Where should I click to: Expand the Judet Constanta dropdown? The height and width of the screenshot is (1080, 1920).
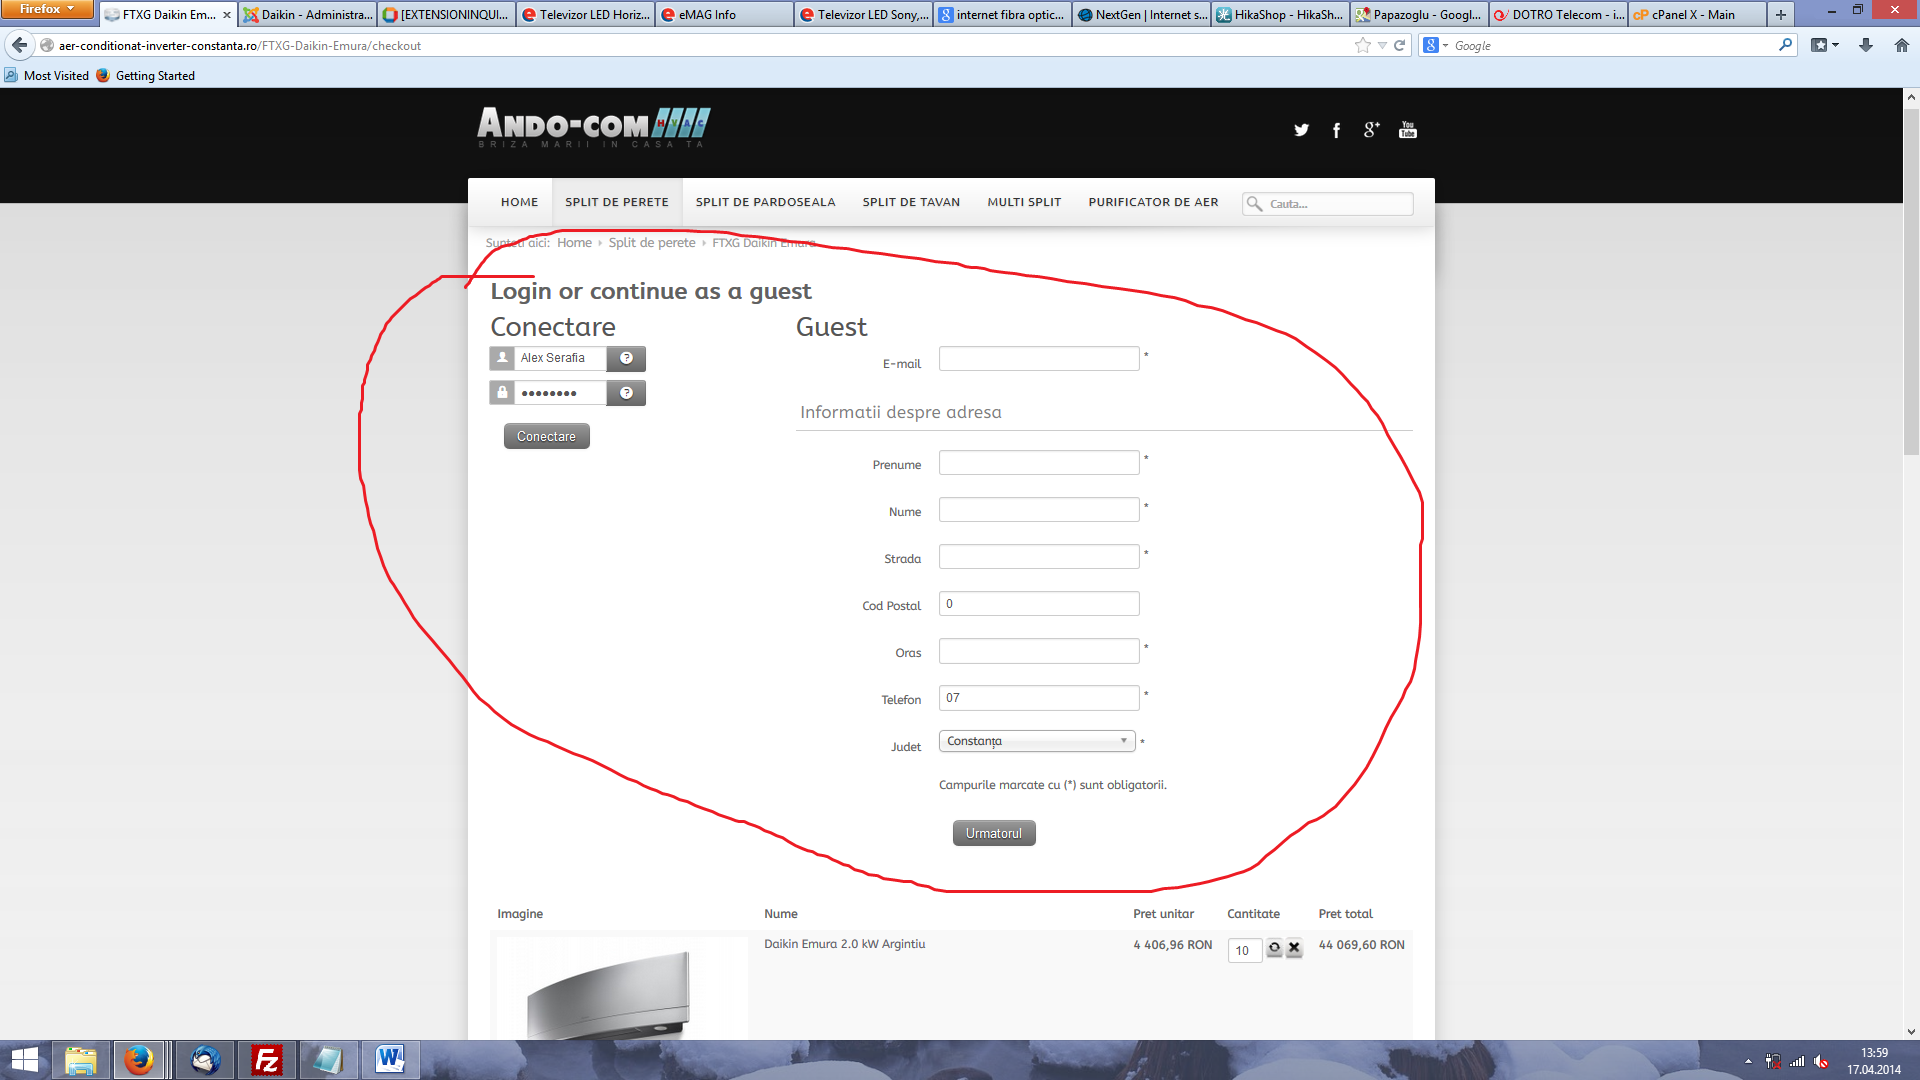1037,741
